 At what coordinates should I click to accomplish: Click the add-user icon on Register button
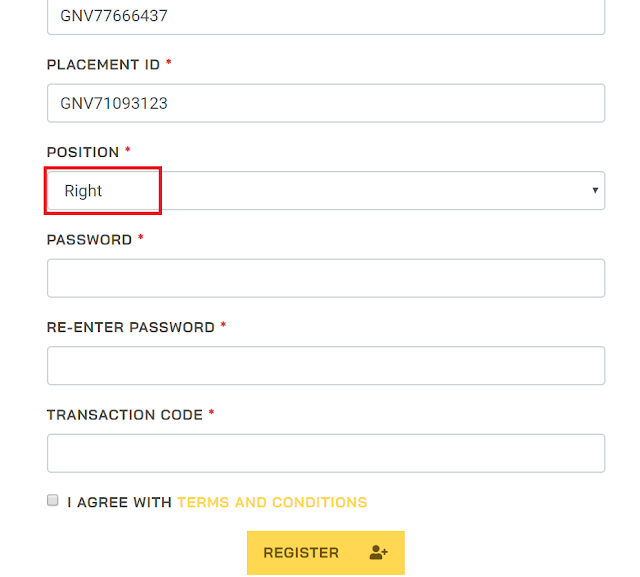coord(378,553)
